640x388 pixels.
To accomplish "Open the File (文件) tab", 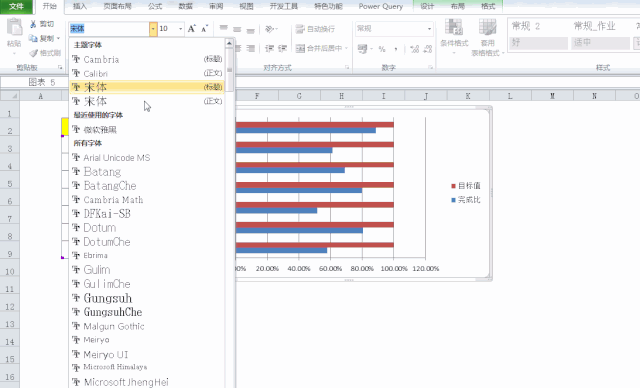I will pos(16,6).
